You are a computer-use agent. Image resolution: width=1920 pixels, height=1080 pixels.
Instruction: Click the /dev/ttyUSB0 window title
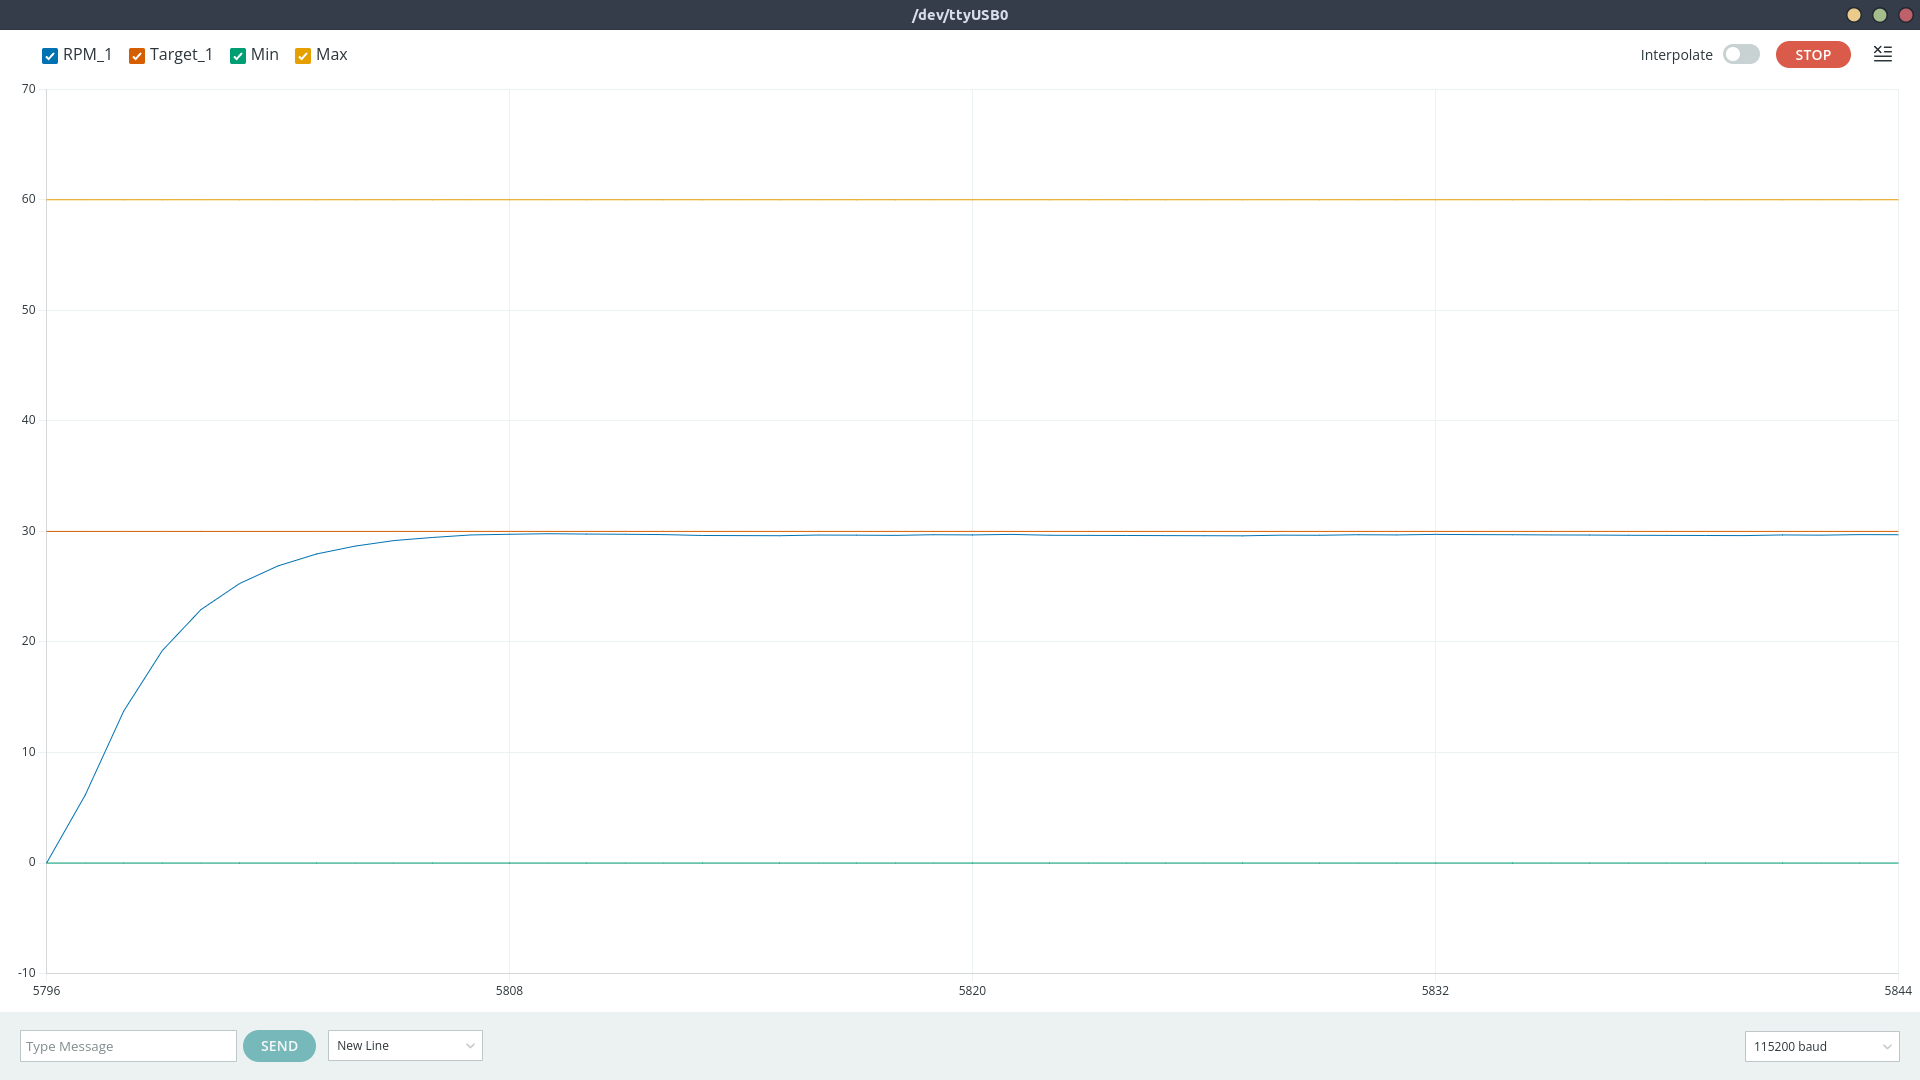point(960,15)
